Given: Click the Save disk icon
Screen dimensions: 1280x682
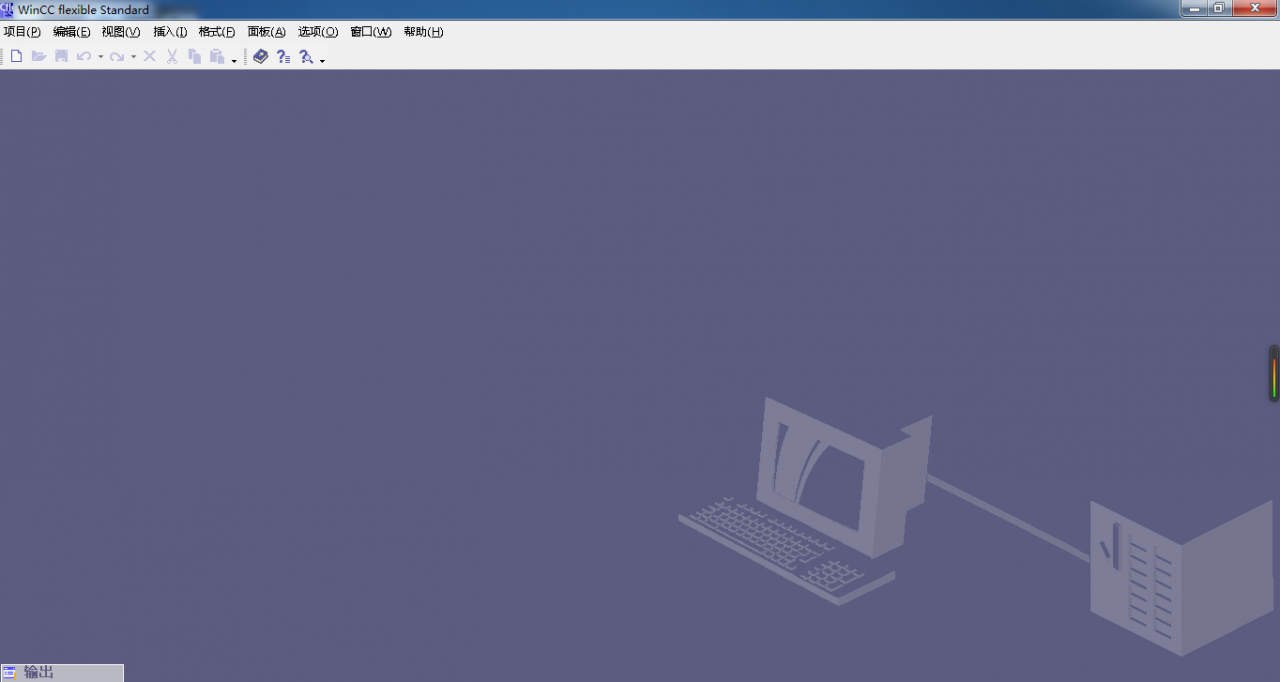Looking at the screenshot, I should pyautogui.click(x=61, y=57).
